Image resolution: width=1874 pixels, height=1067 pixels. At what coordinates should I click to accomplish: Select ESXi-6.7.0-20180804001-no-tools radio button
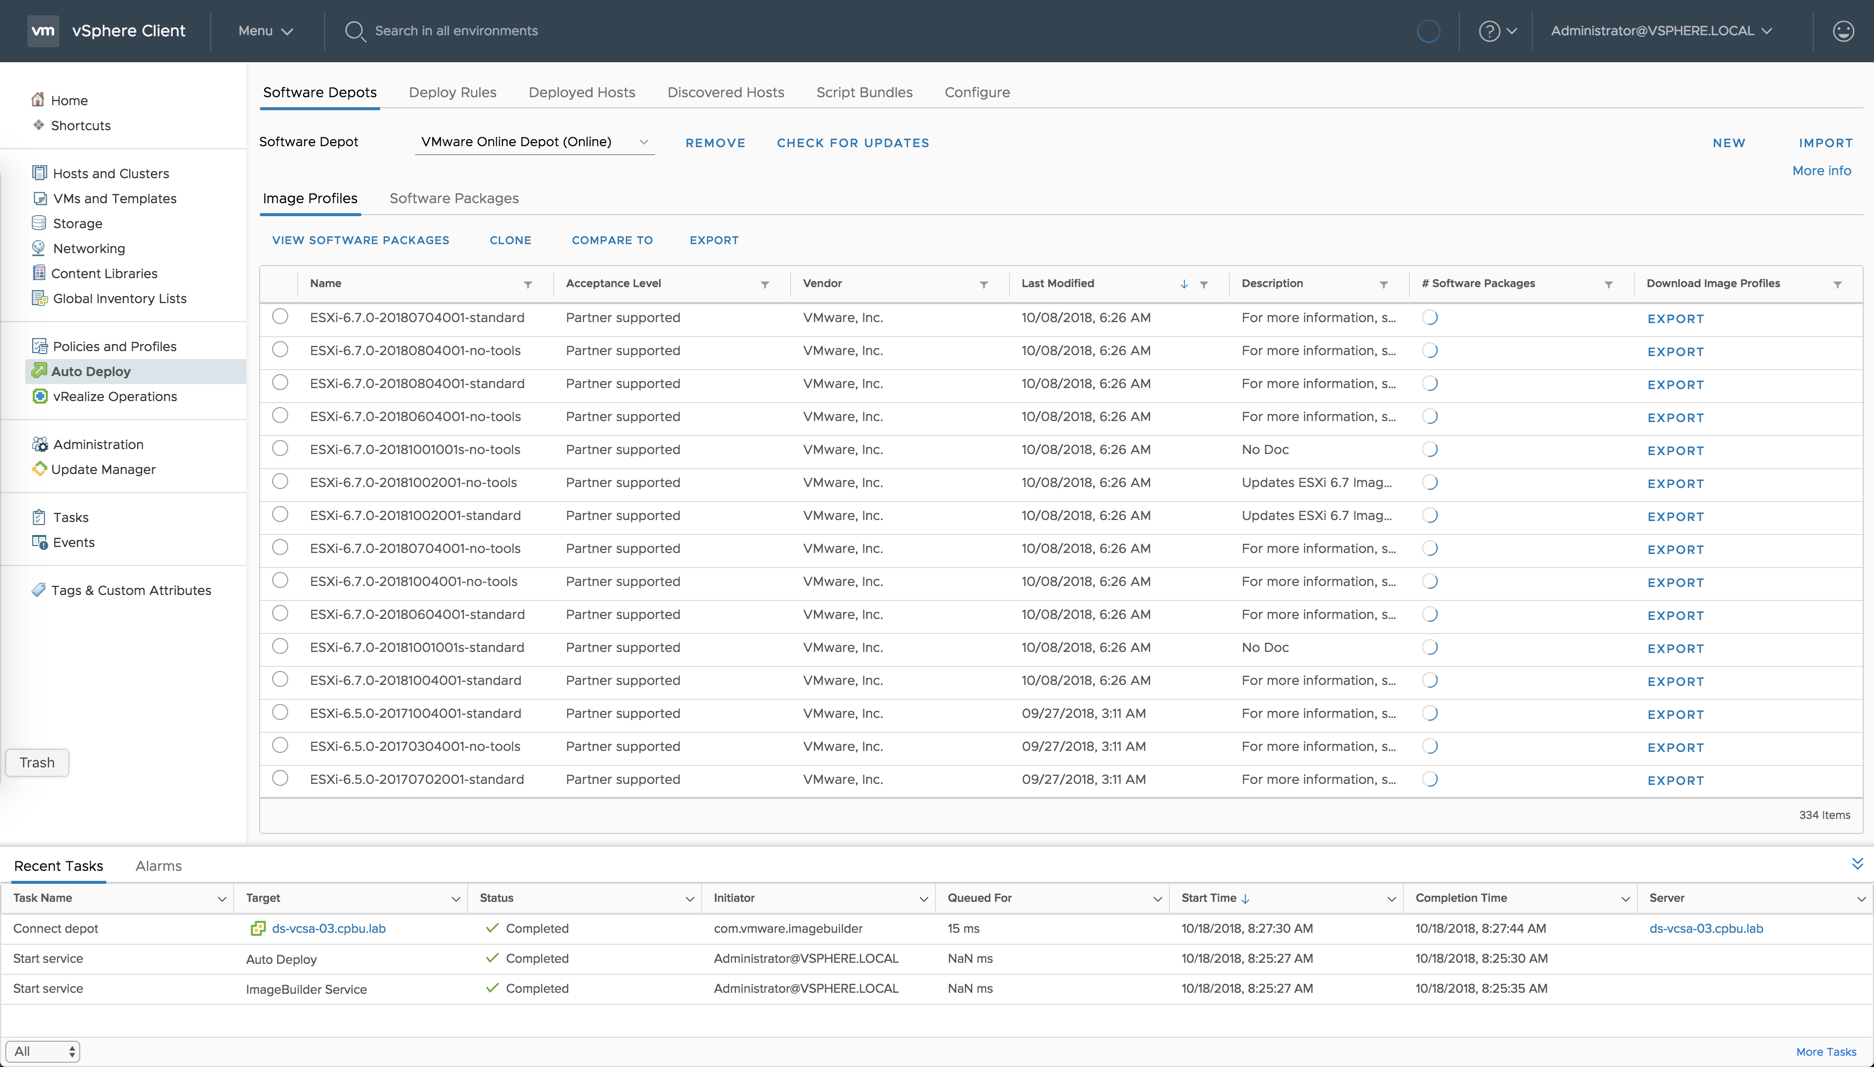[280, 350]
